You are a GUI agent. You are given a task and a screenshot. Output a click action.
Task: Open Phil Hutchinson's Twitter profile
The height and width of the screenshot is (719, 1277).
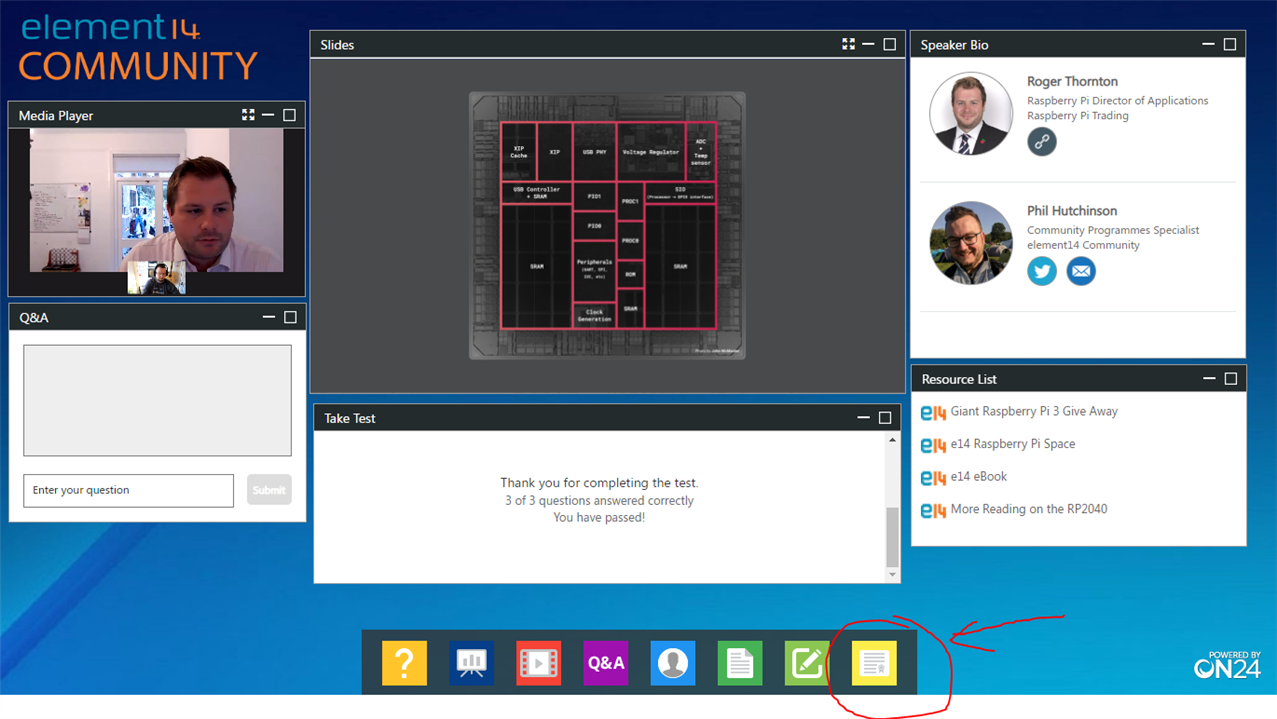(1042, 271)
